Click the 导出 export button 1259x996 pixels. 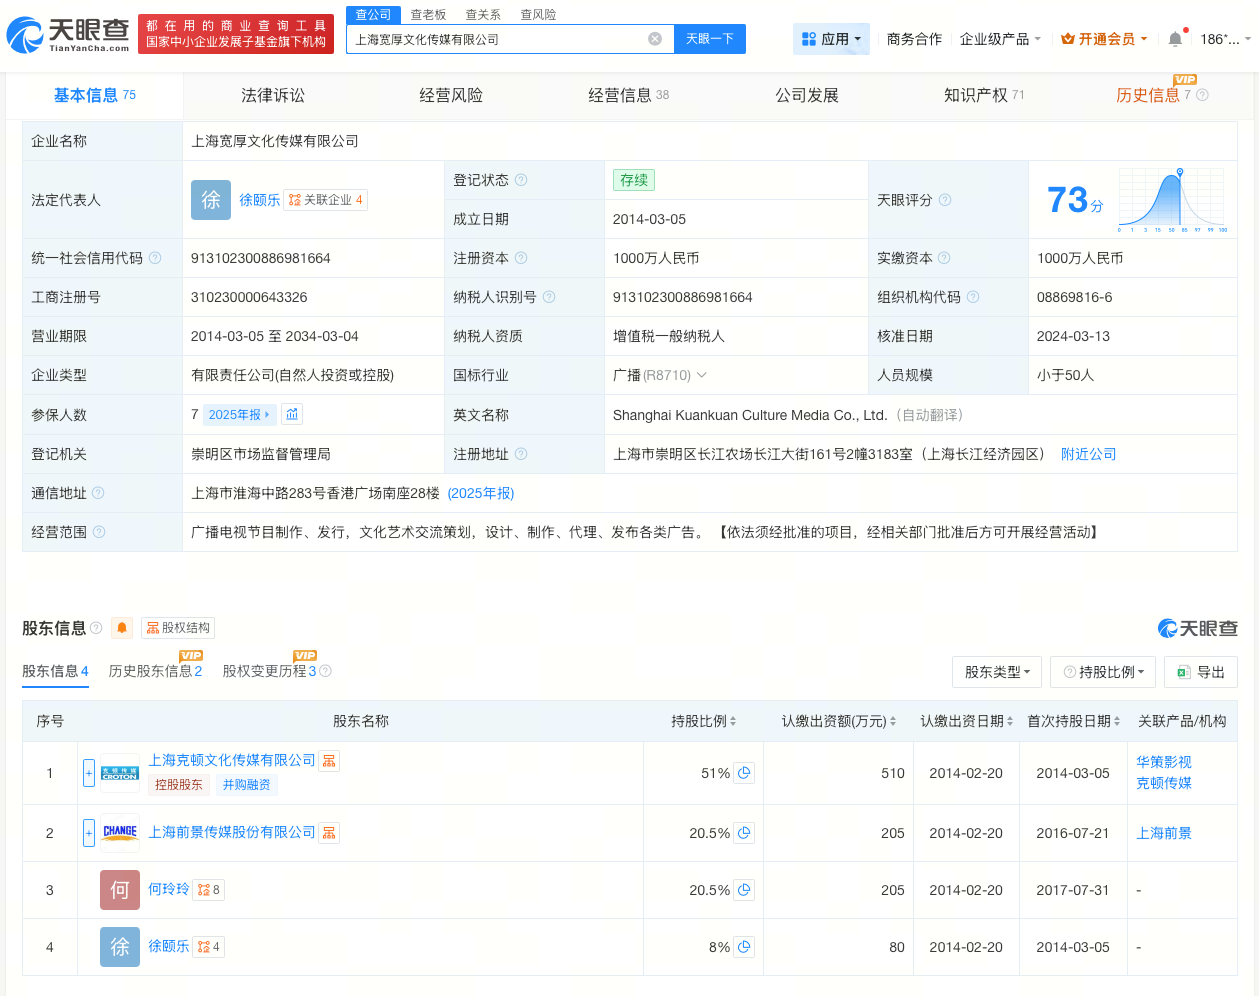tap(1201, 672)
